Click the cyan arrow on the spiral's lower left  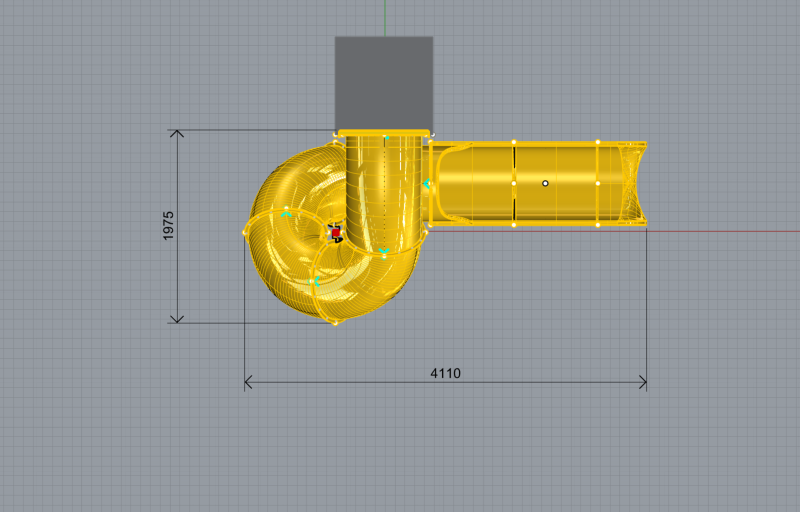point(315,281)
